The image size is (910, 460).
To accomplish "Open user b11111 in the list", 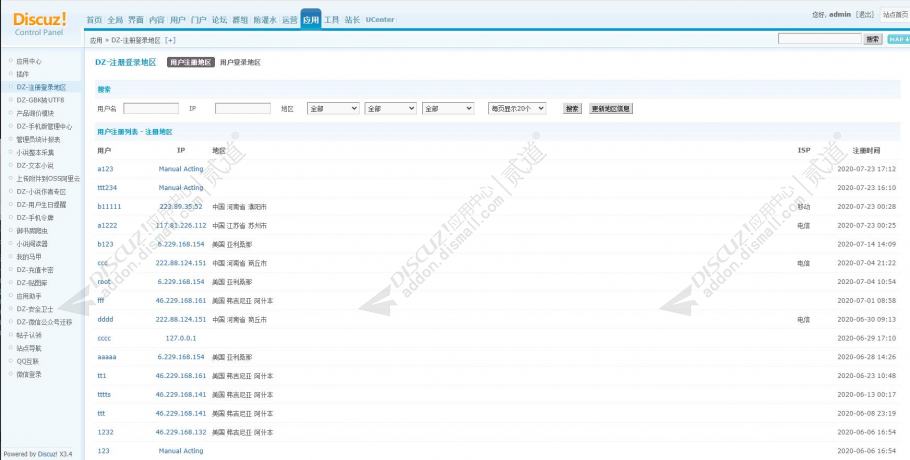I will point(109,207).
